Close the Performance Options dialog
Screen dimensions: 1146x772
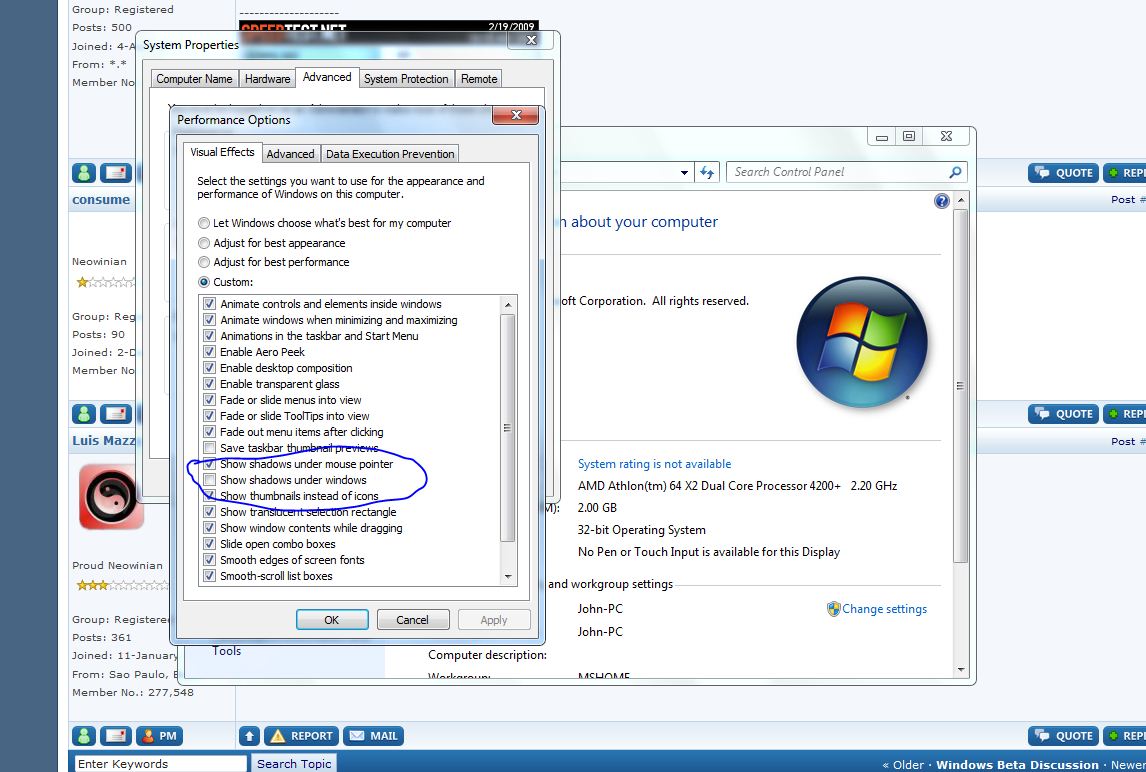pos(516,115)
